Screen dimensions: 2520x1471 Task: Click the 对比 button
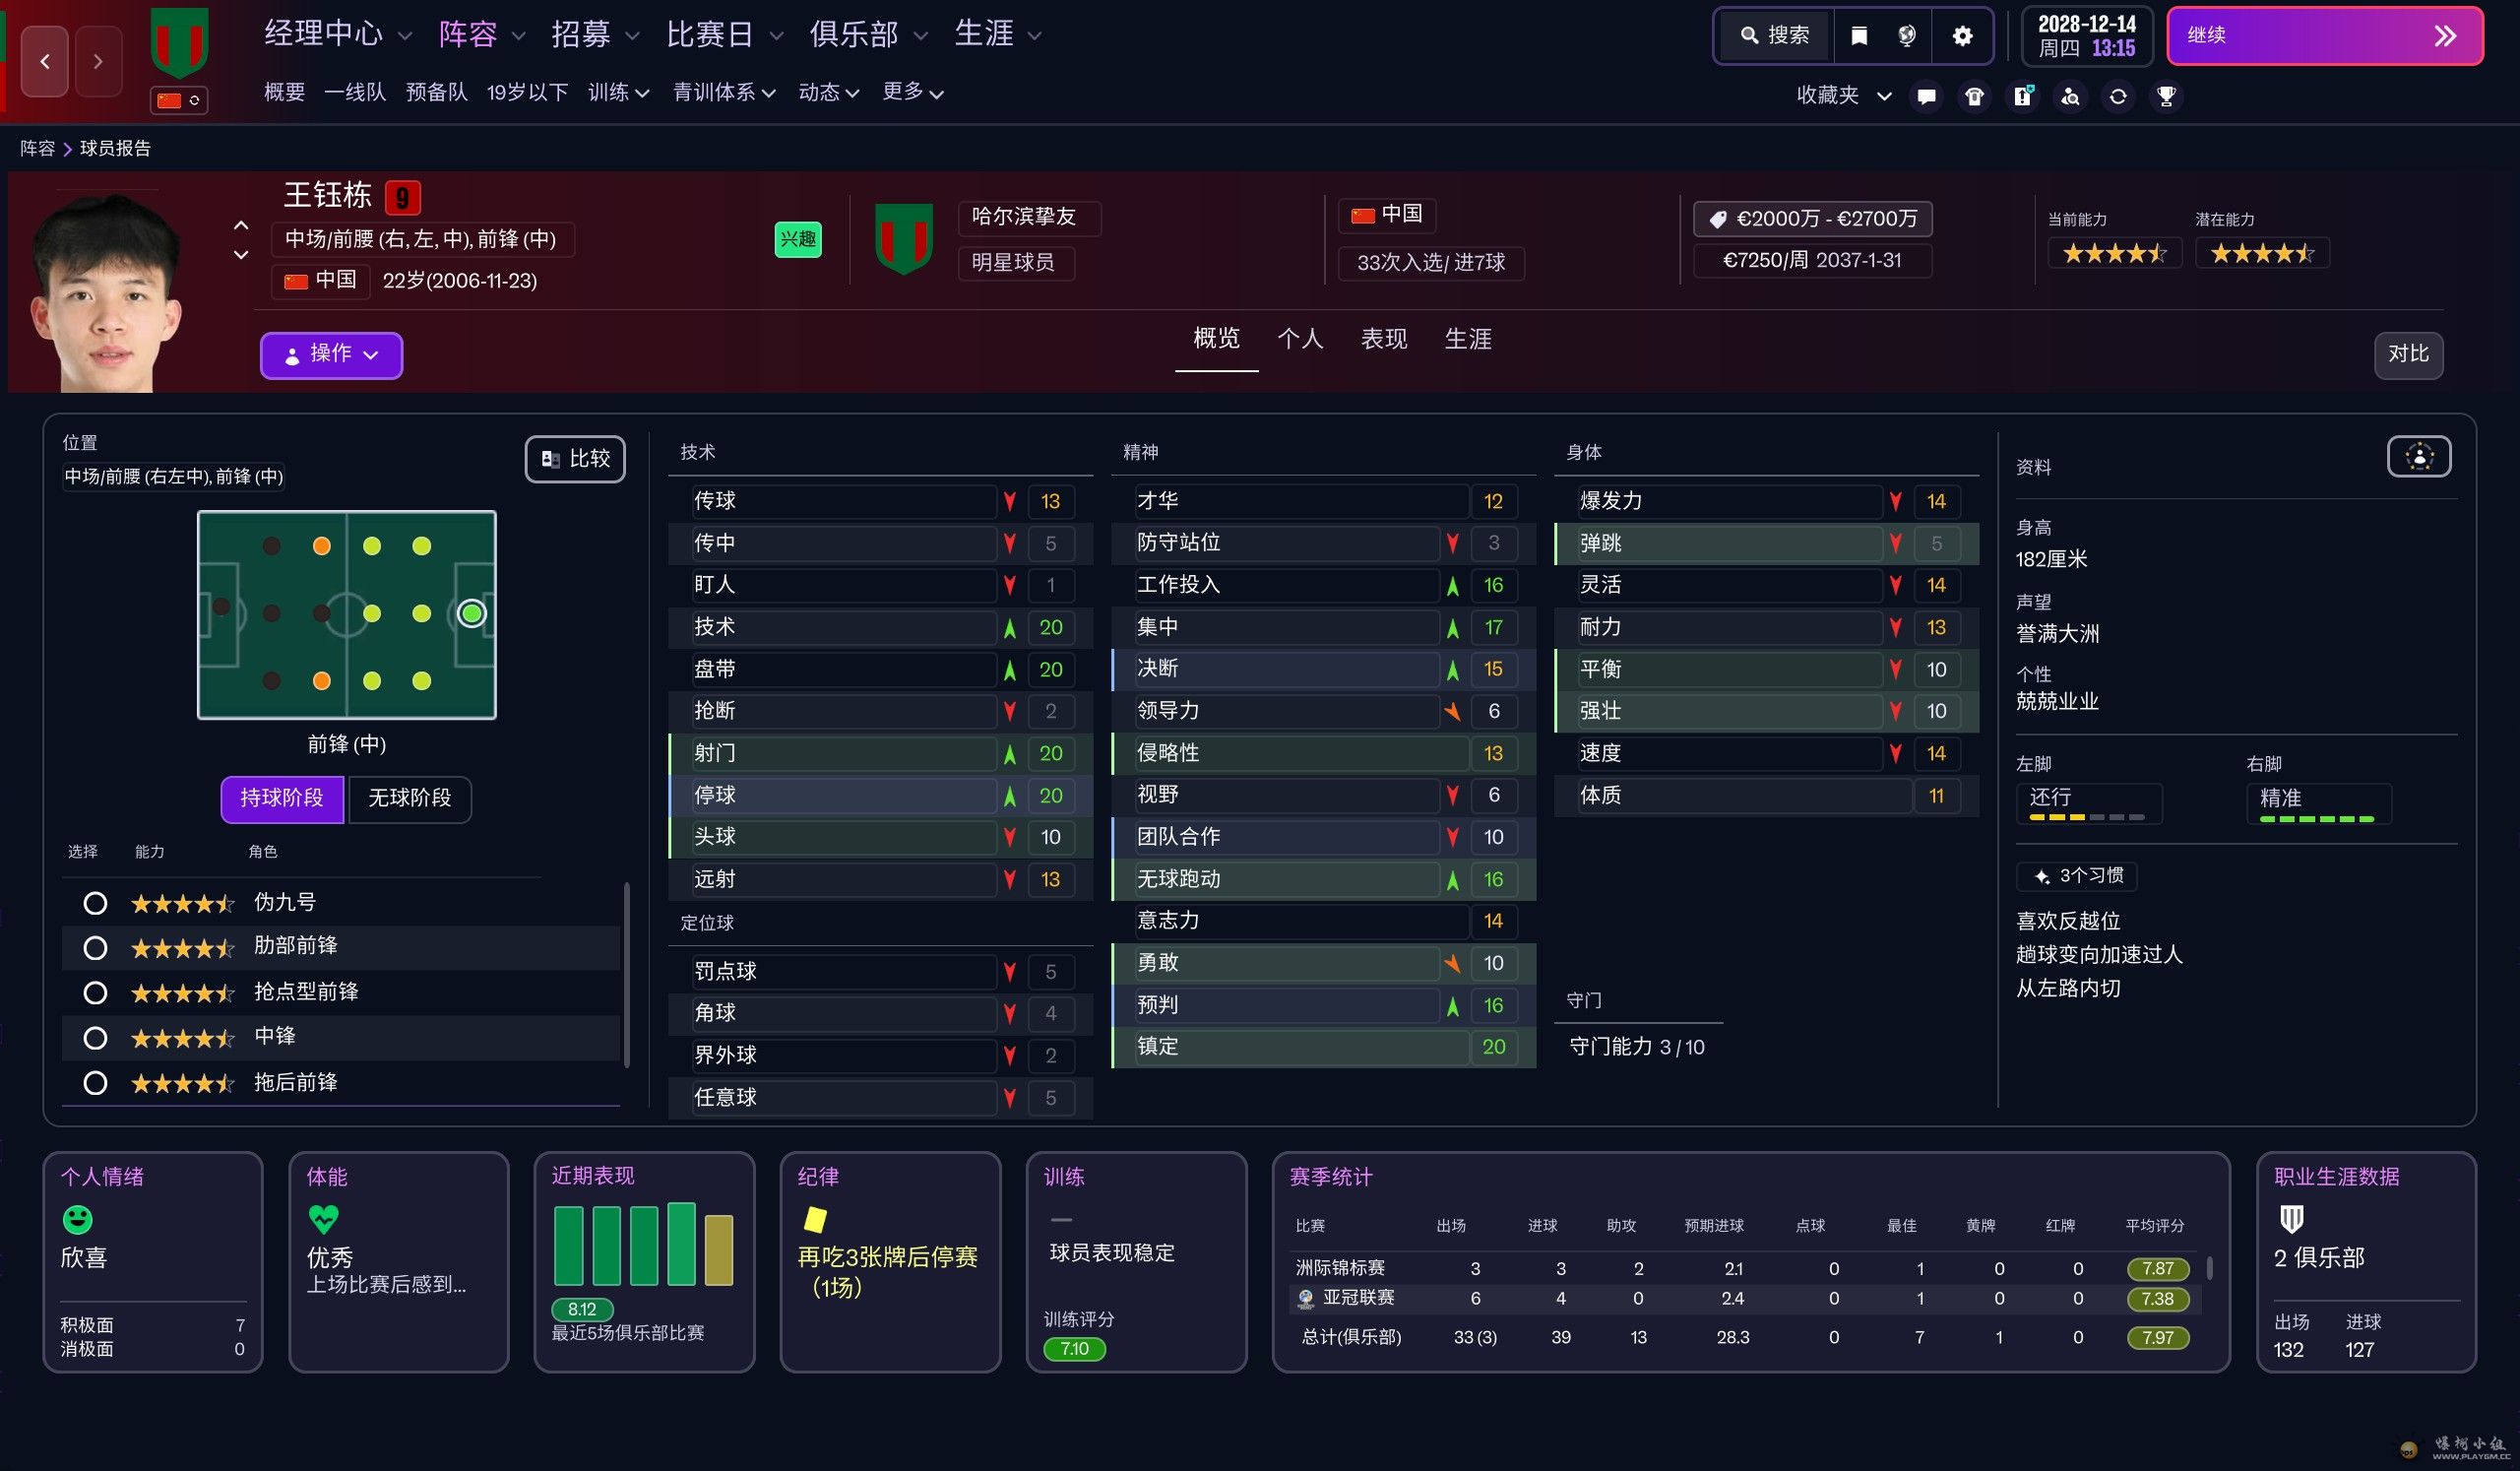2408,354
